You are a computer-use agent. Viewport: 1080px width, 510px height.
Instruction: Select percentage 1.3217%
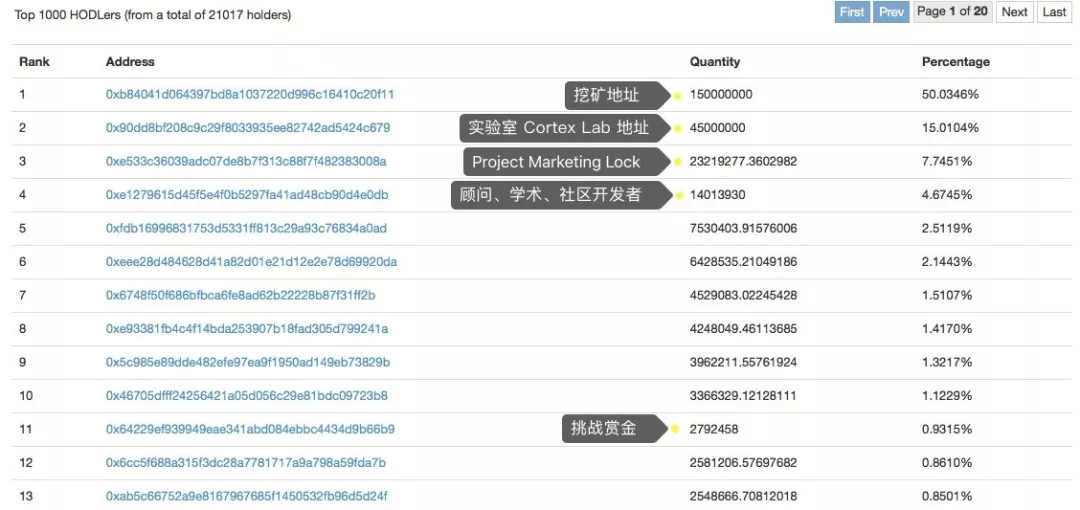[947, 362]
